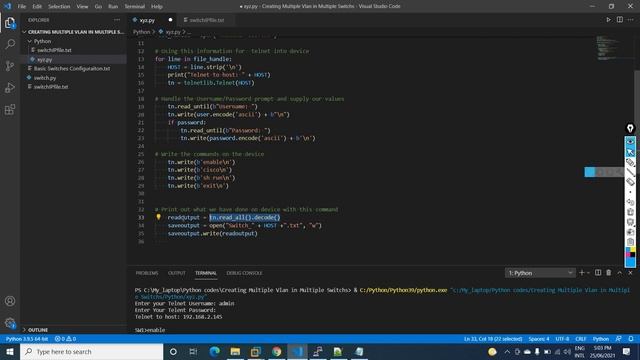The width and height of the screenshot is (640, 360).
Task: Open the Search view in activity bar
Action: click(10, 44)
